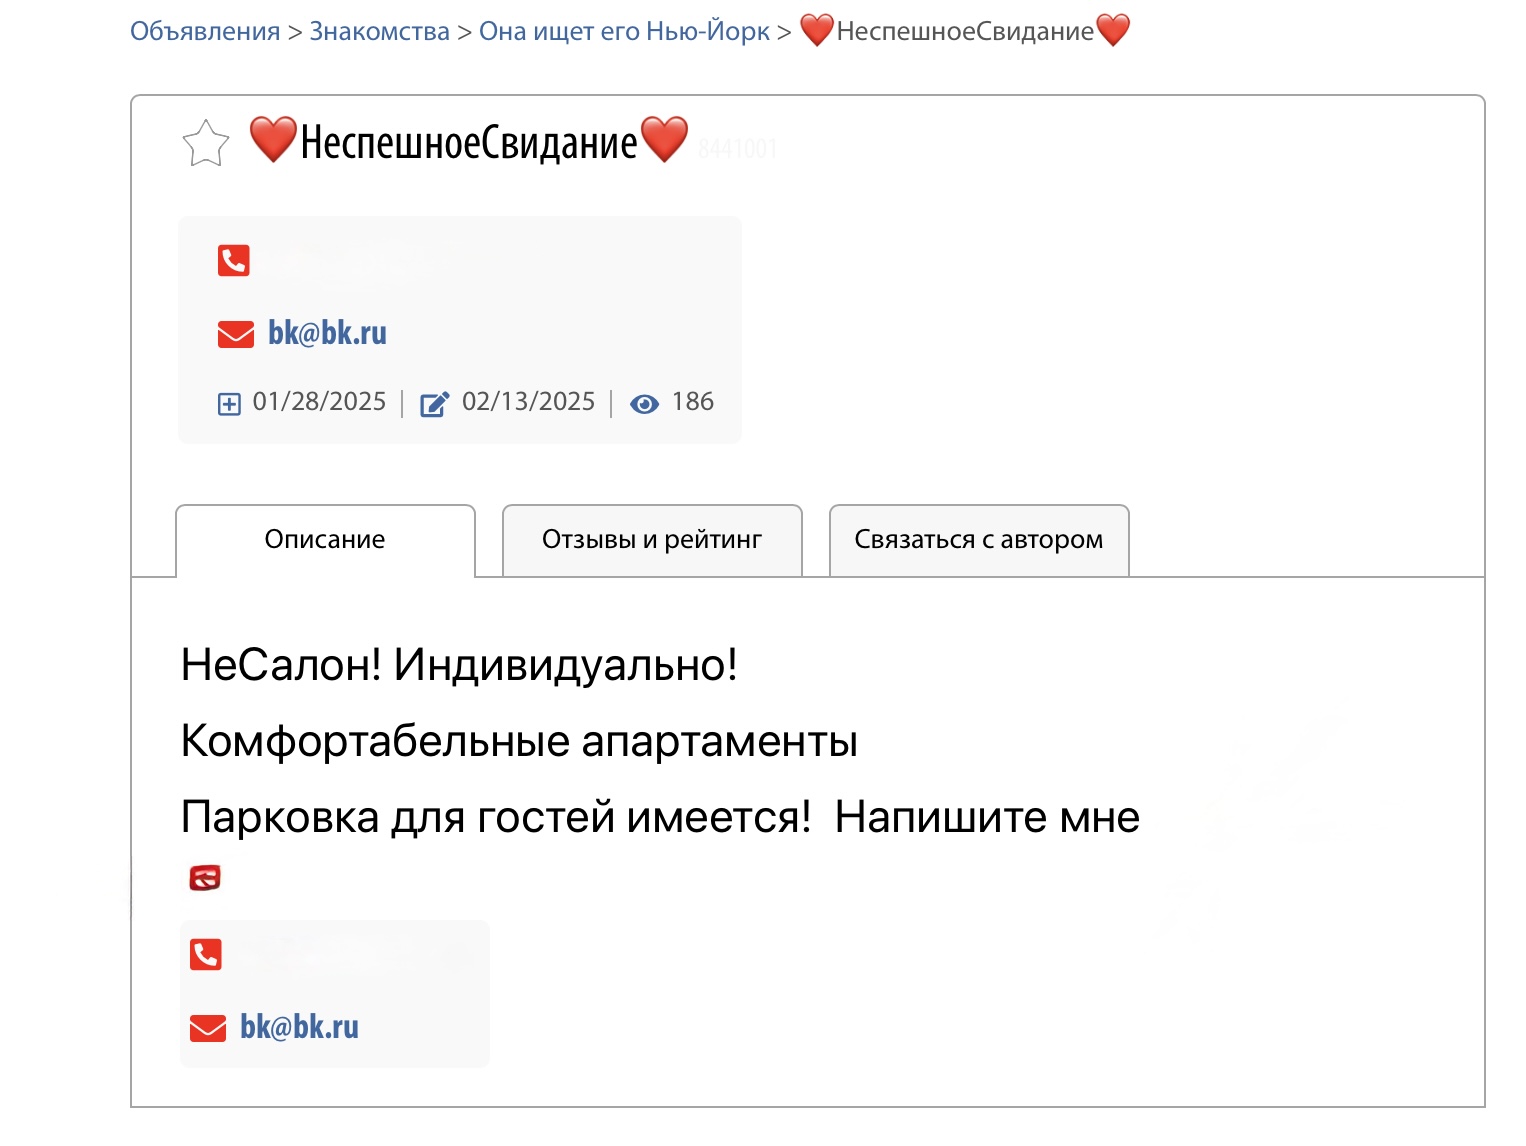1526x1146 pixels.
Task: Click the favorite star icon
Action: (206, 143)
